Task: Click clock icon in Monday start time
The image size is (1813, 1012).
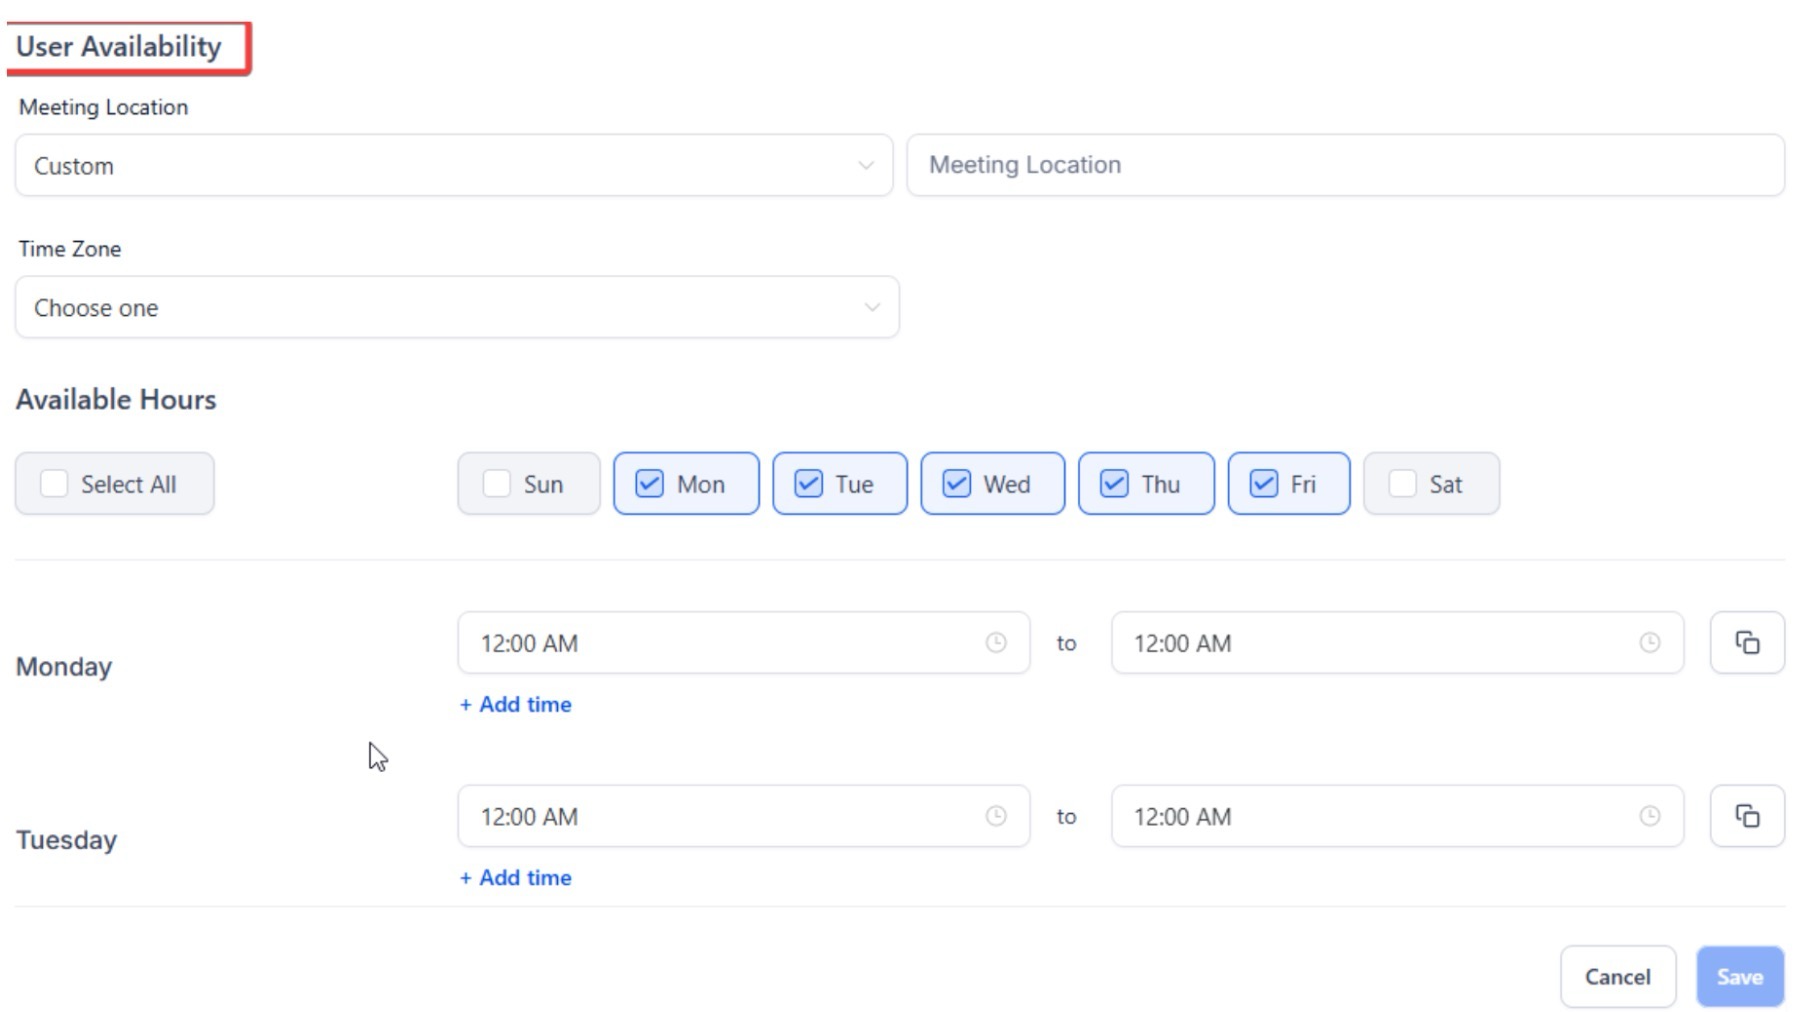Action: 995,643
